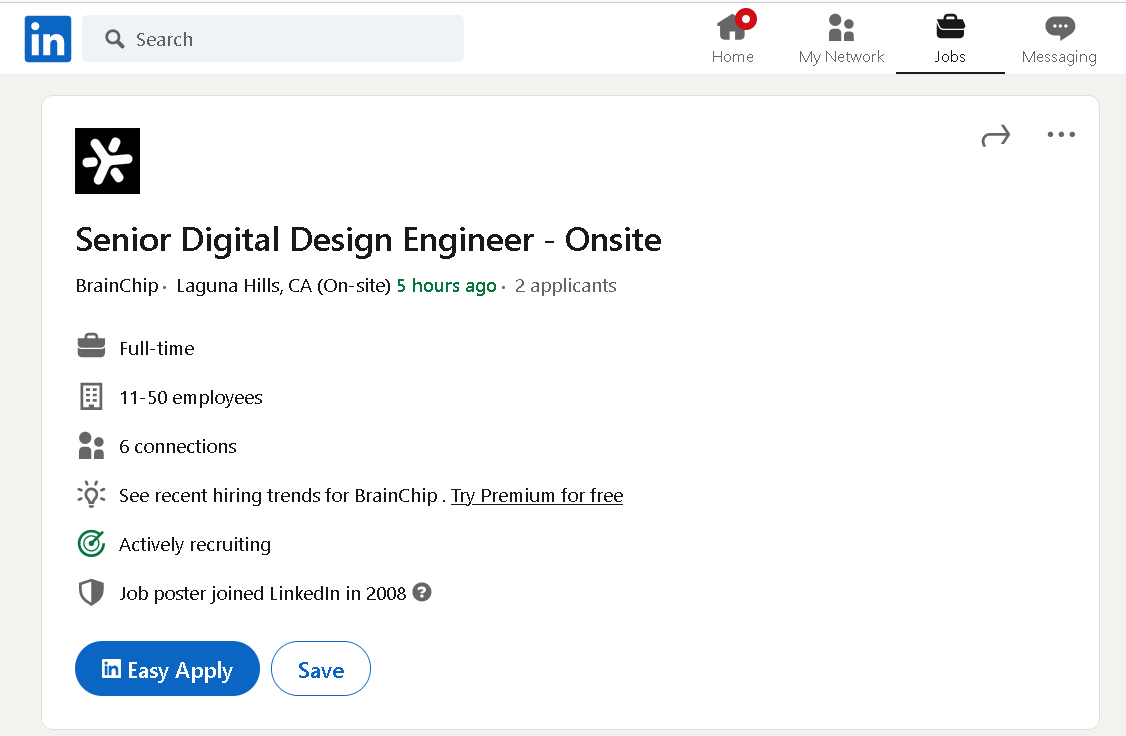Click the BrainChip company logo

click(x=107, y=161)
